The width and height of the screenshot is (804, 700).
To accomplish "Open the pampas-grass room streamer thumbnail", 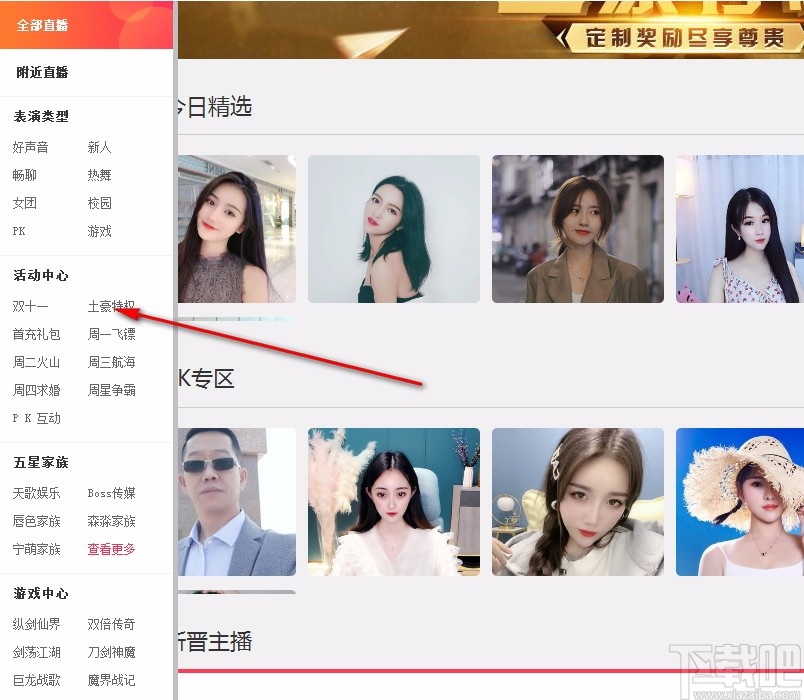I will point(394,502).
